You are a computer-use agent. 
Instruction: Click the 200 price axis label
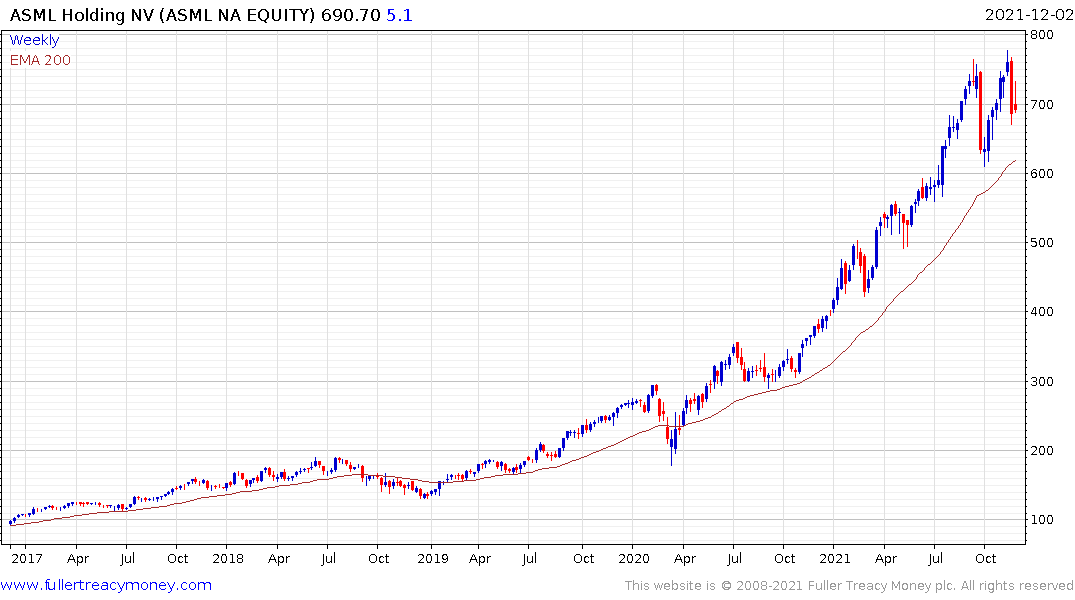(1042, 451)
